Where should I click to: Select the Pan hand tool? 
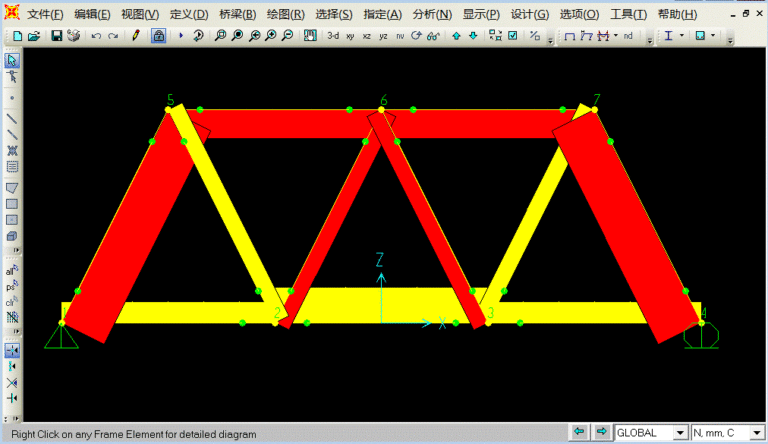point(308,36)
